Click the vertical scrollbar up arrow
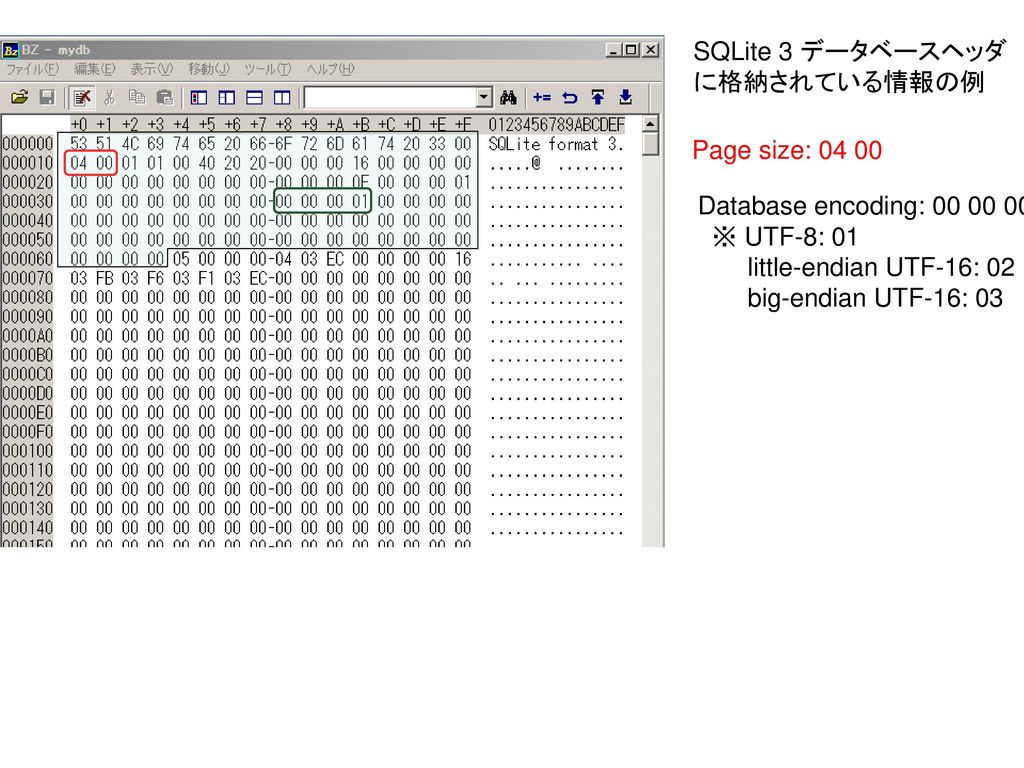Screen dimensions: 1024x768 click(x=650, y=123)
